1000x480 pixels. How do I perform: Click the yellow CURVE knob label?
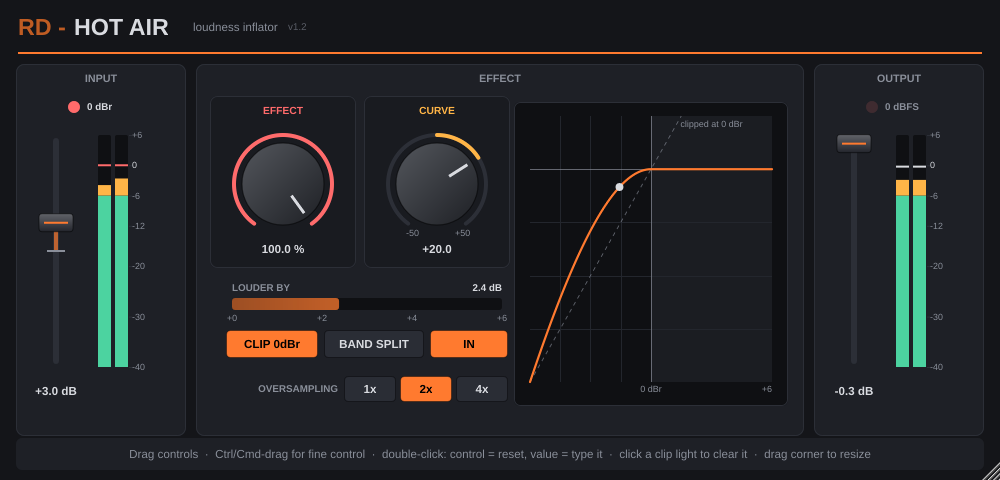[x=437, y=110]
